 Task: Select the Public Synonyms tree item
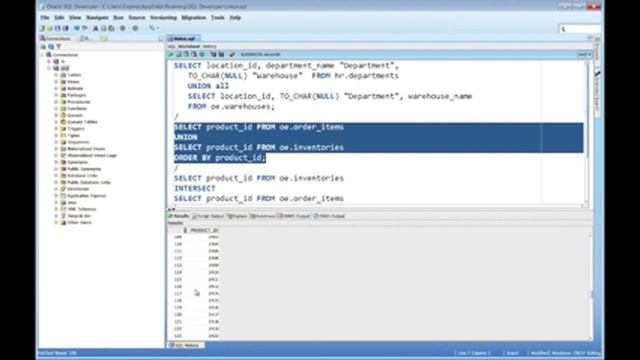(x=84, y=169)
